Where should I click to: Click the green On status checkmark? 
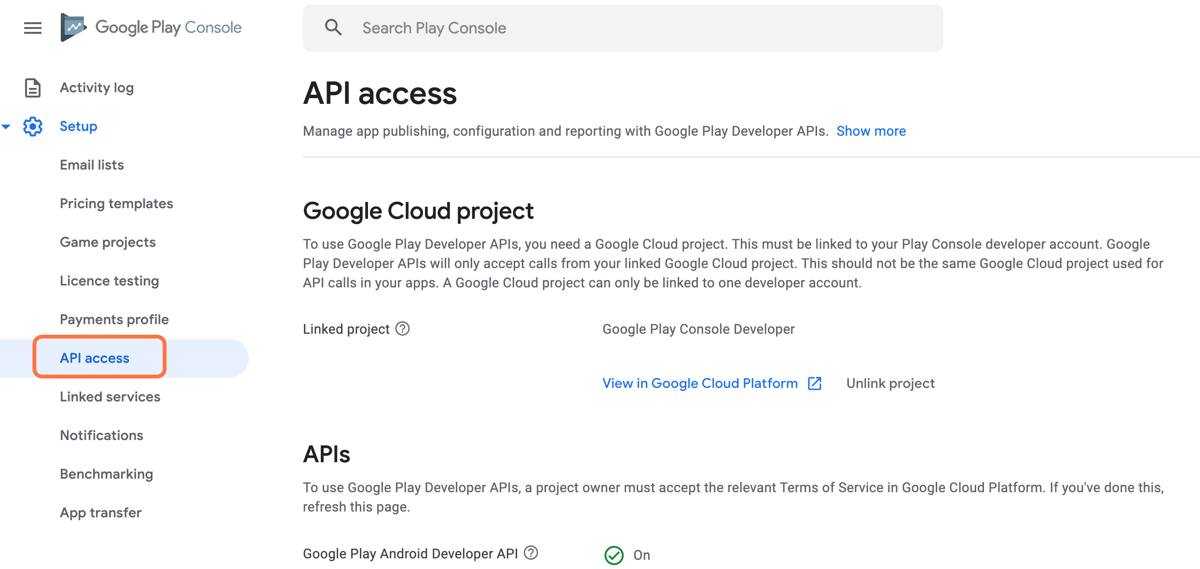click(x=614, y=555)
